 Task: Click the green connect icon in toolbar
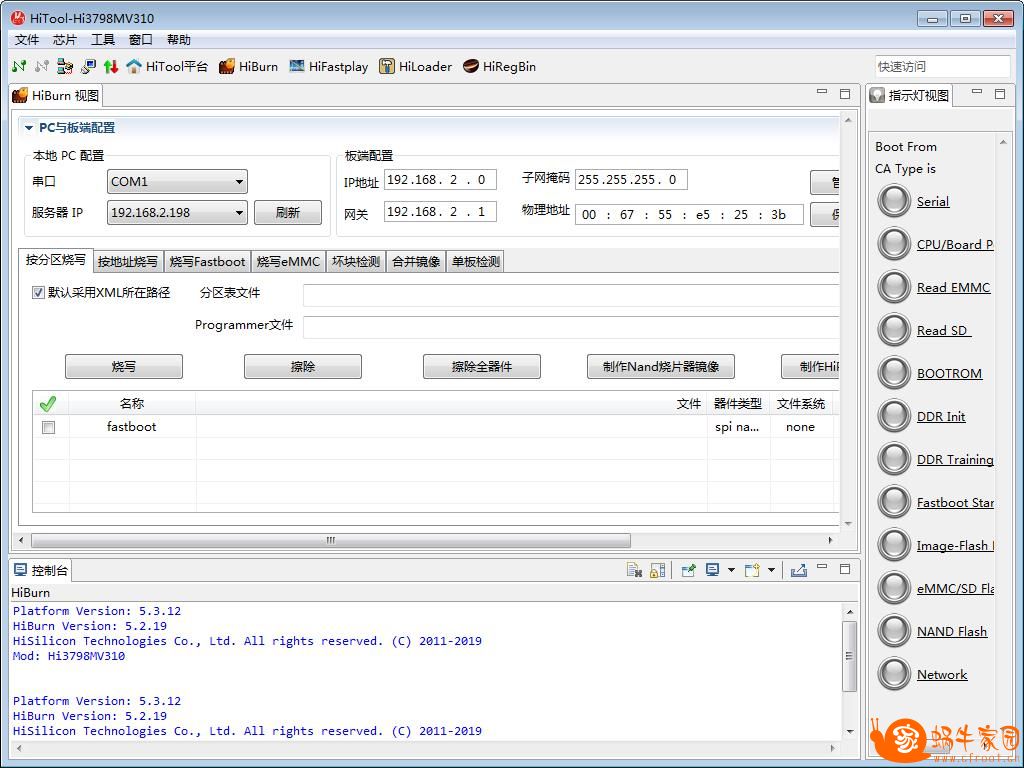(x=19, y=66)
